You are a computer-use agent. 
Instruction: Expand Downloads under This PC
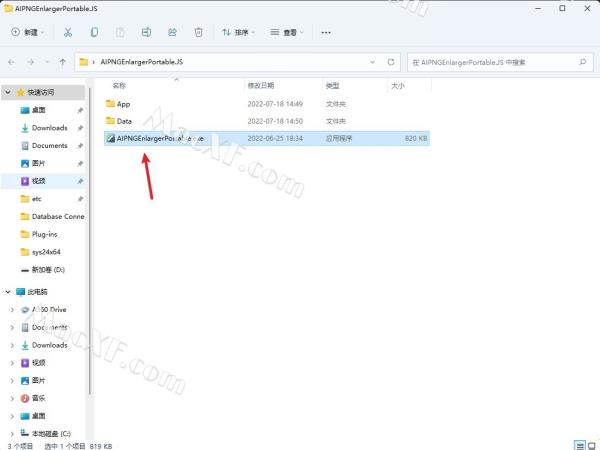pyautogui.click(x=12, y=345)
